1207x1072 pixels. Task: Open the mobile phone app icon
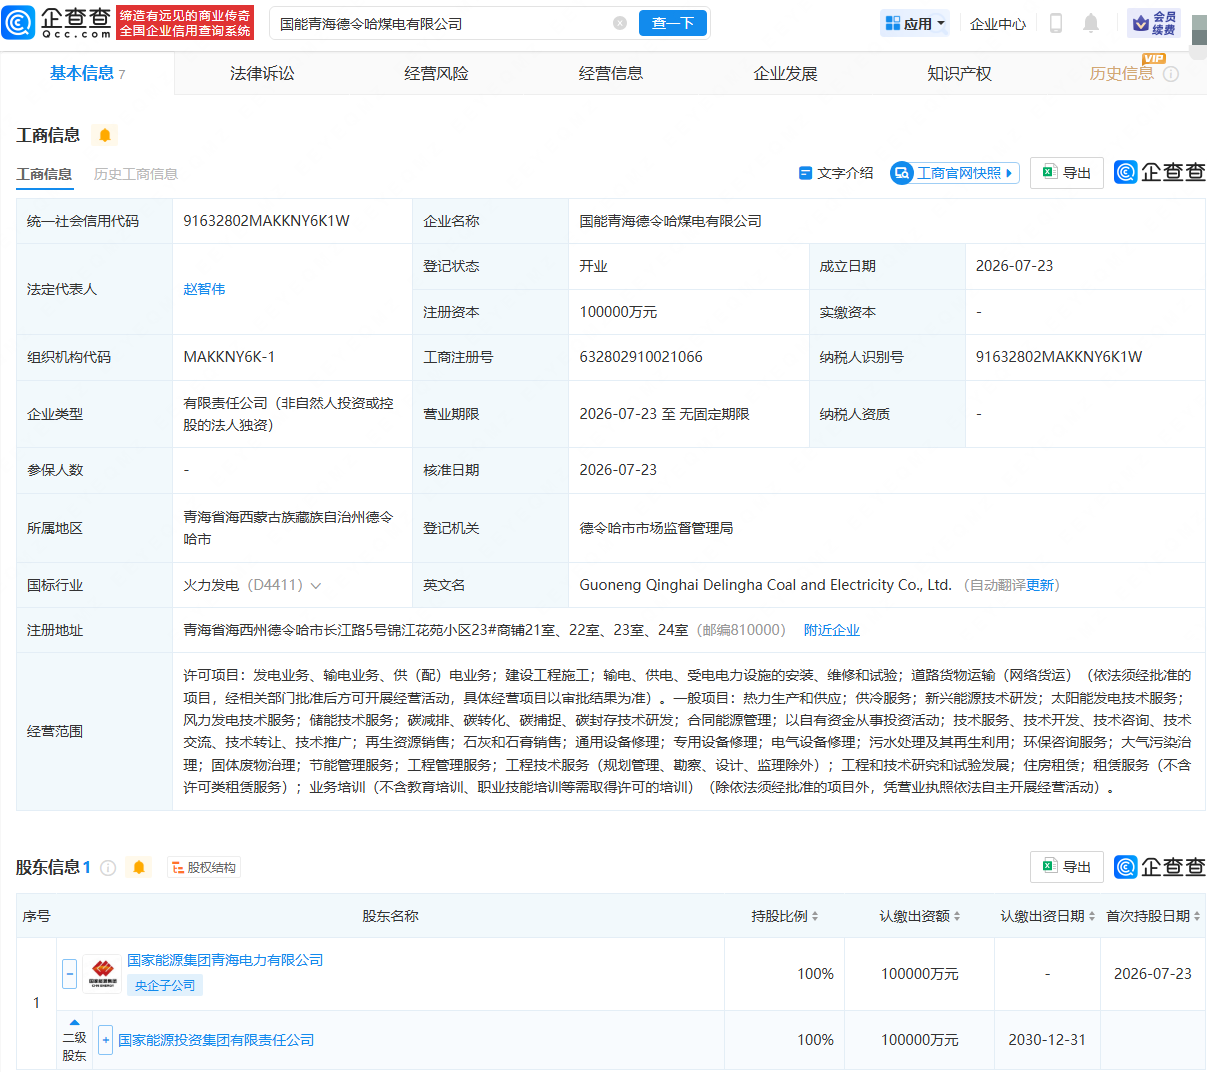(x=1055, y=23)
